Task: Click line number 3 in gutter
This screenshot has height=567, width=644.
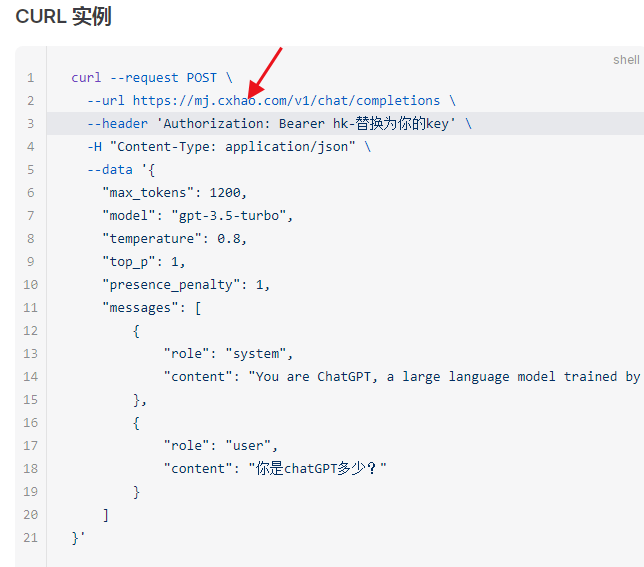Action: point(31,124)
